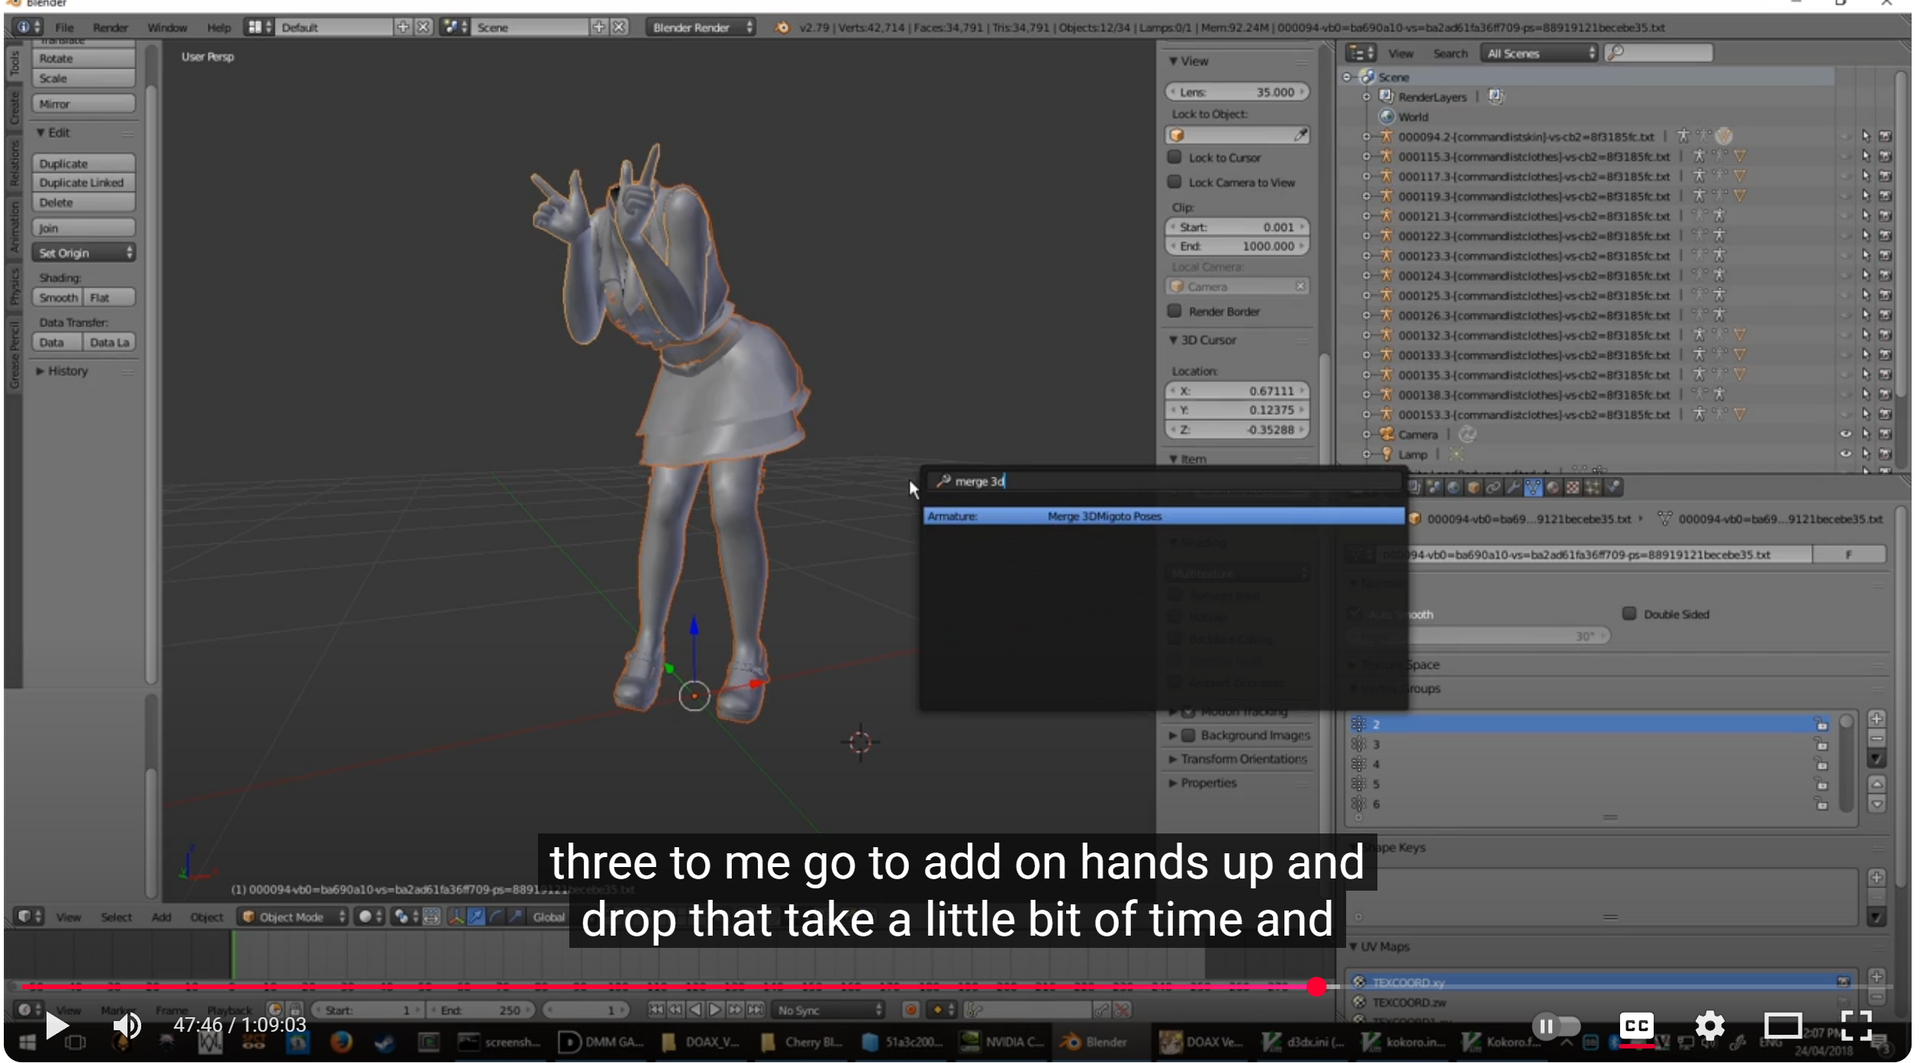Add a new vertex group with plus
This screenshot has height=1063, width=1920.
(x=1877, y=718)
